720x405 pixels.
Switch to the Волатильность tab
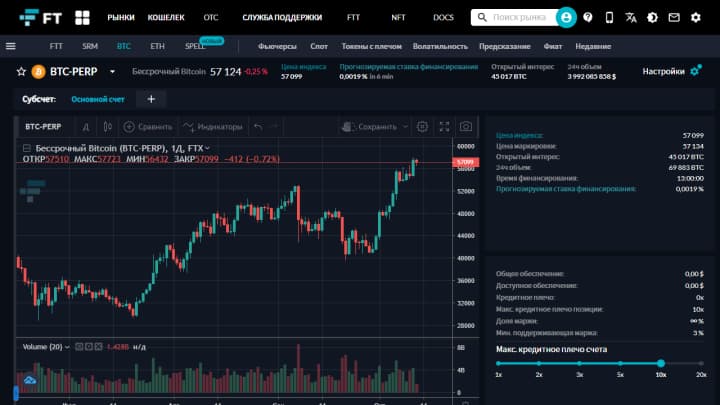pos(440,46)
